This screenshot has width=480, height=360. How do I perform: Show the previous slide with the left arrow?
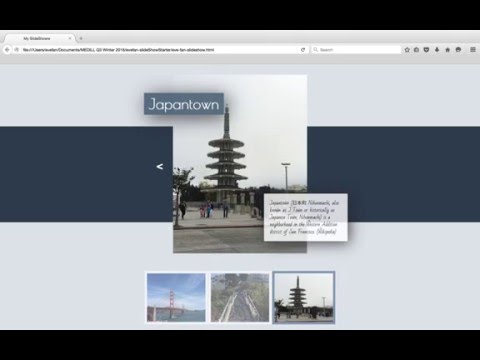point(160,166)
